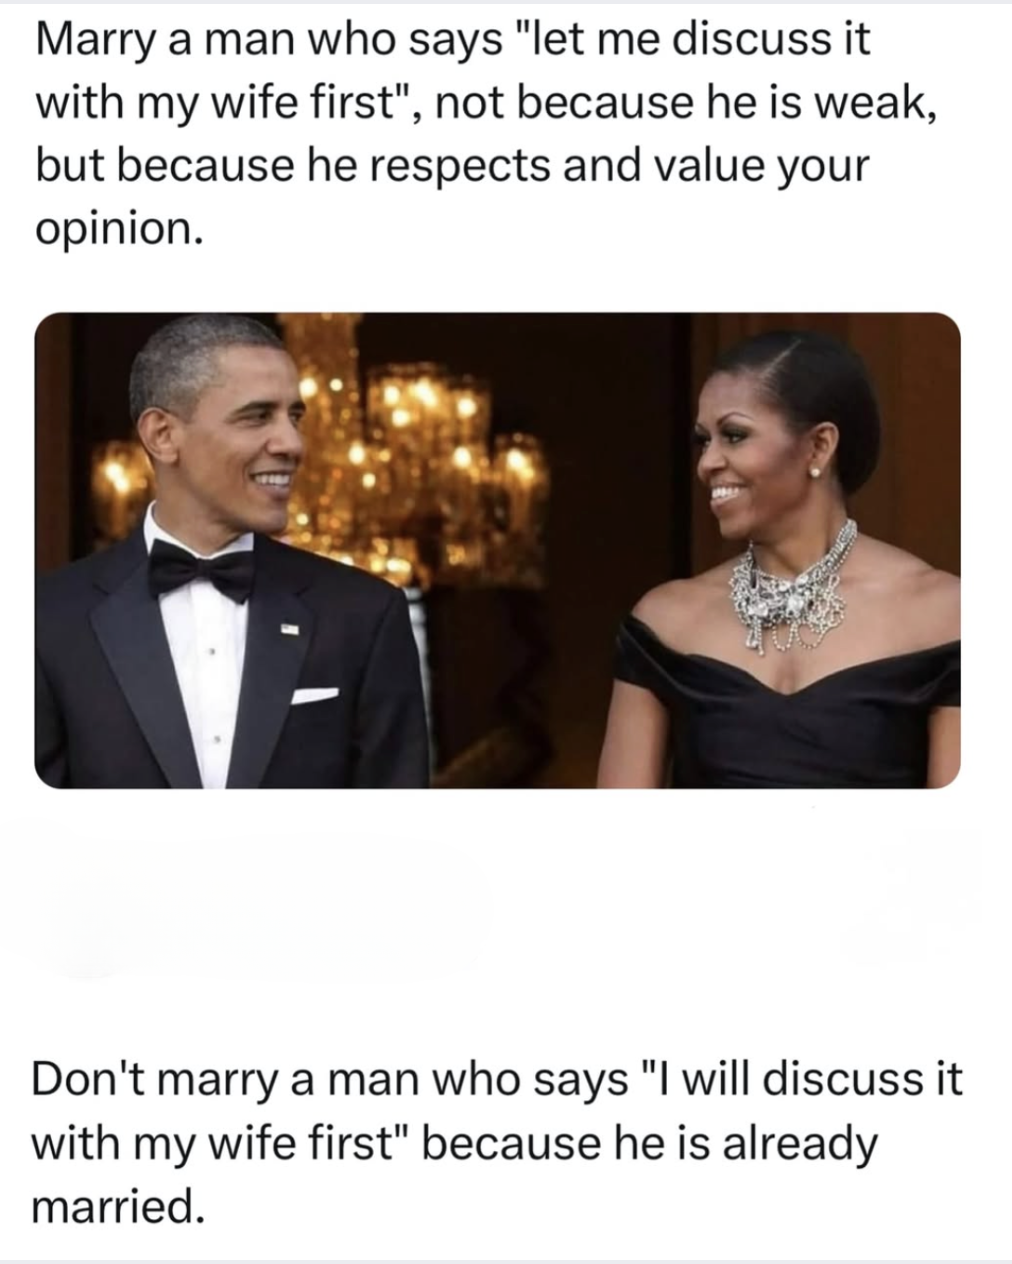
Task: Click the flag lapel pin on the tuxedo
Action: (289, 630)
